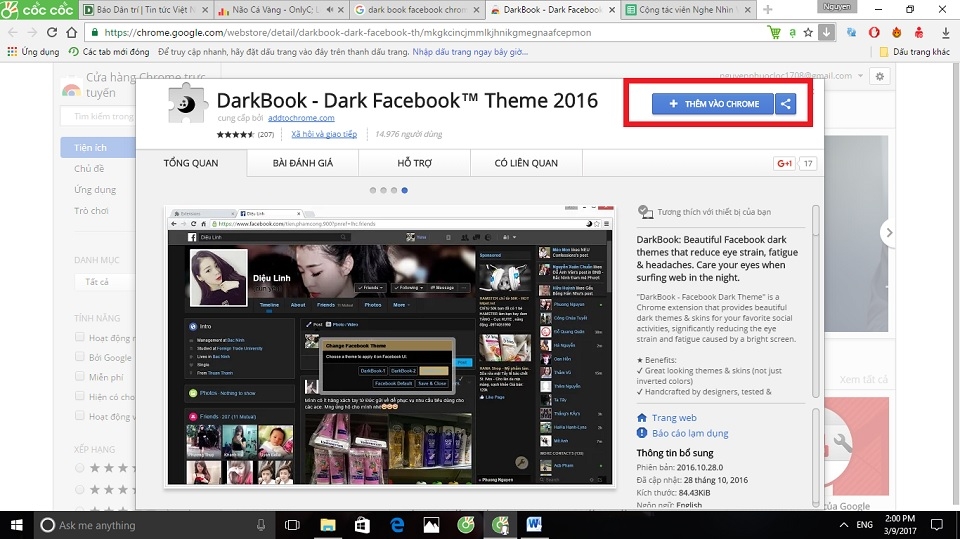Viewport: 960px width, 539px height.
Task: Click the ENG language indicator in tray
Action: pos(864,525)
